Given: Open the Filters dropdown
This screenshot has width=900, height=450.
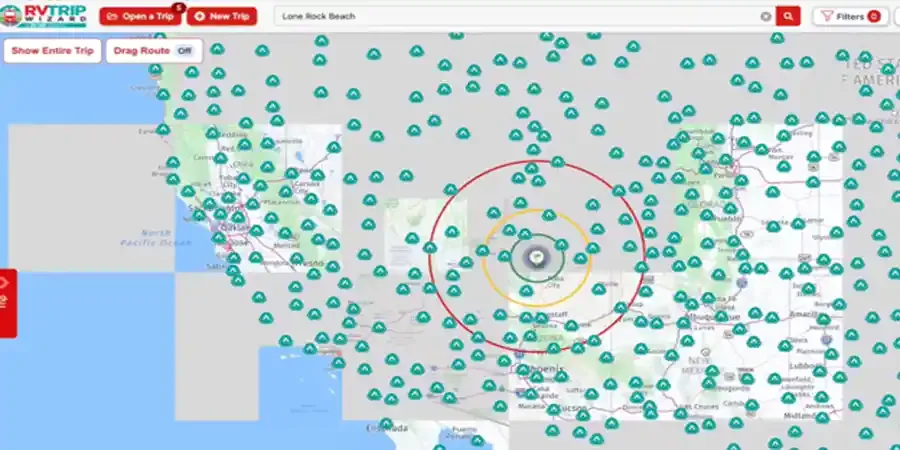Looking at the screenshot, I should tap(850, 16).
